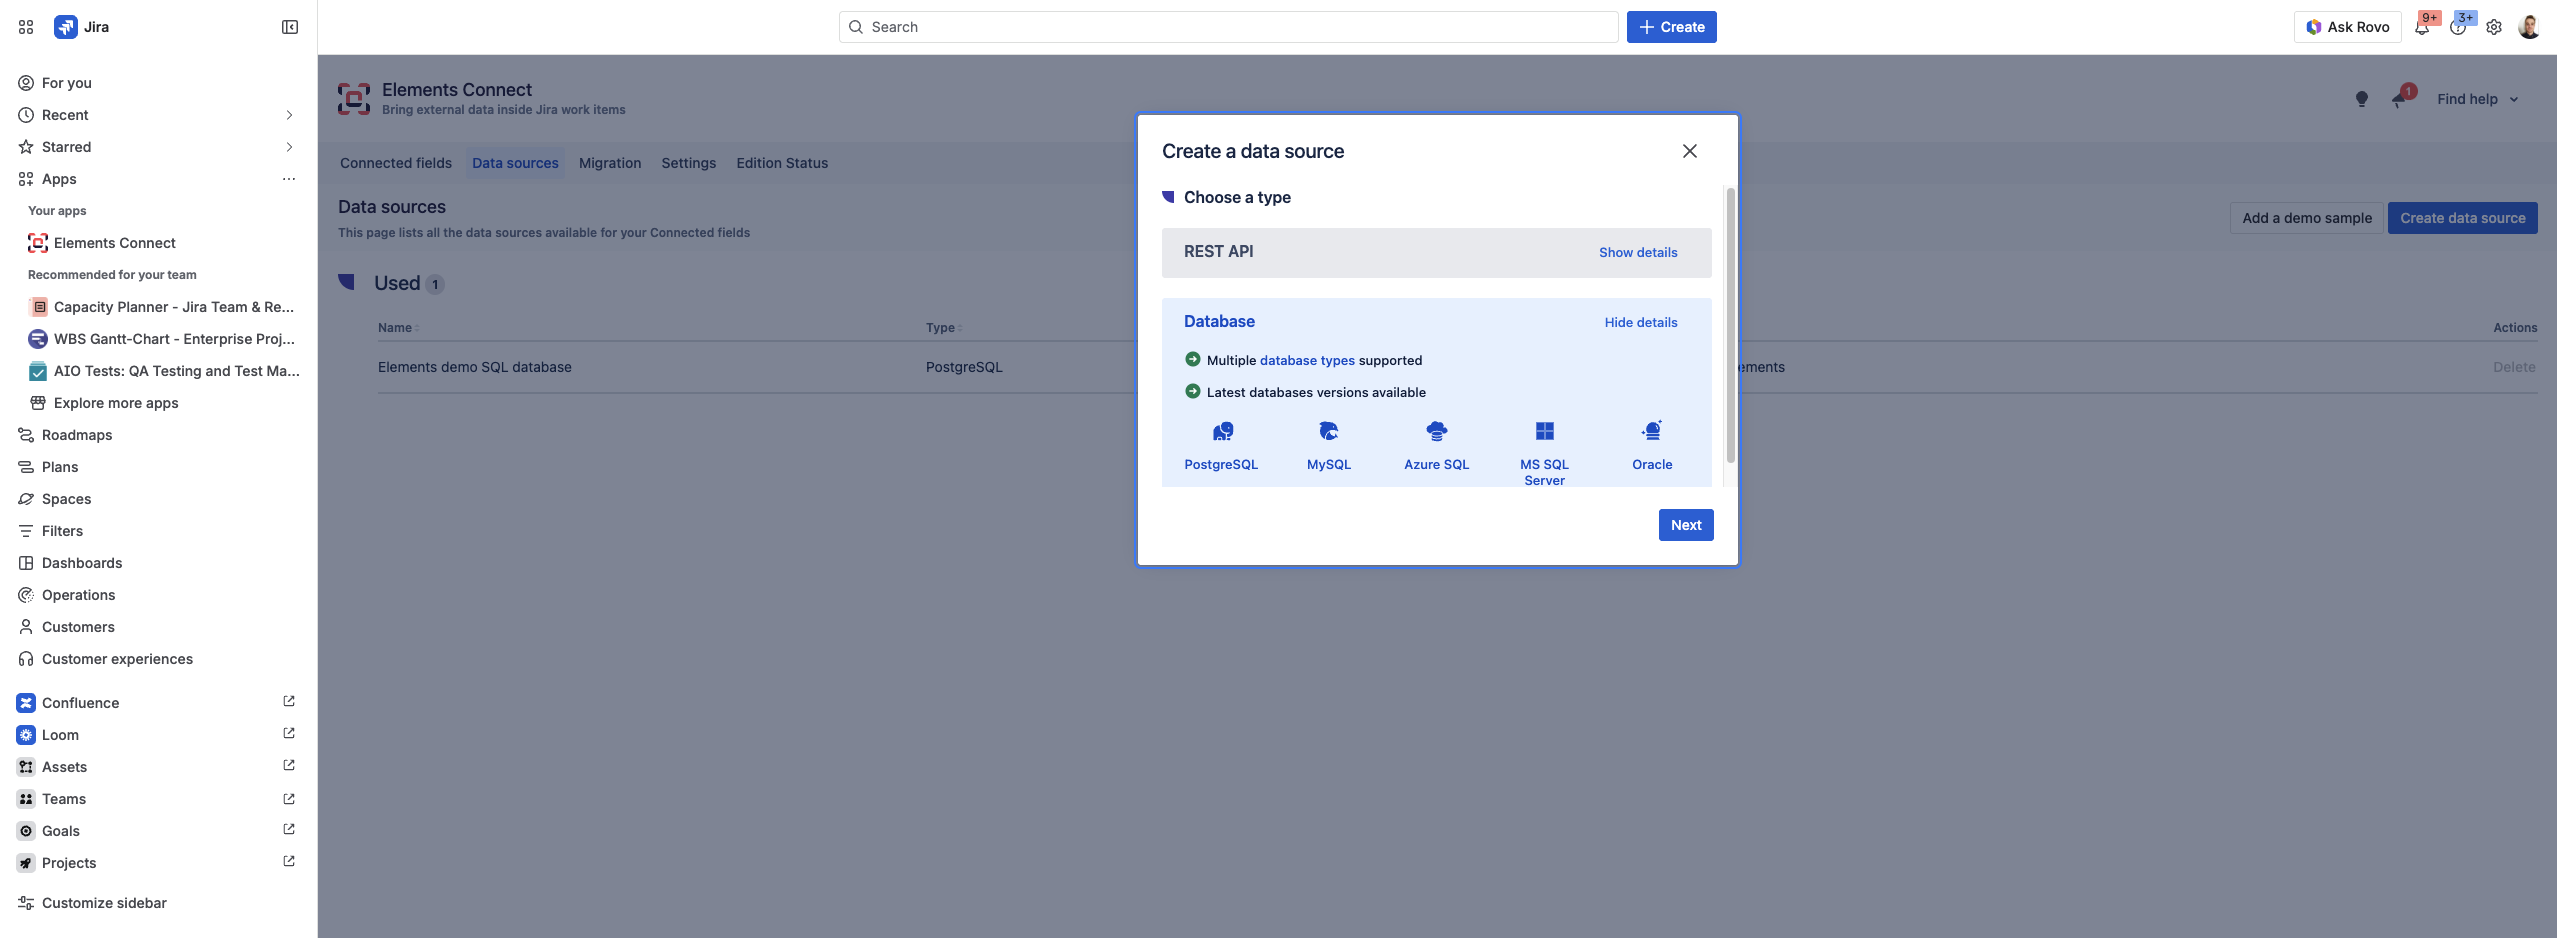Click Add a demo sample button
Image resolution: width=2557 pixels, height=938 pixels.
[2307, 218]
